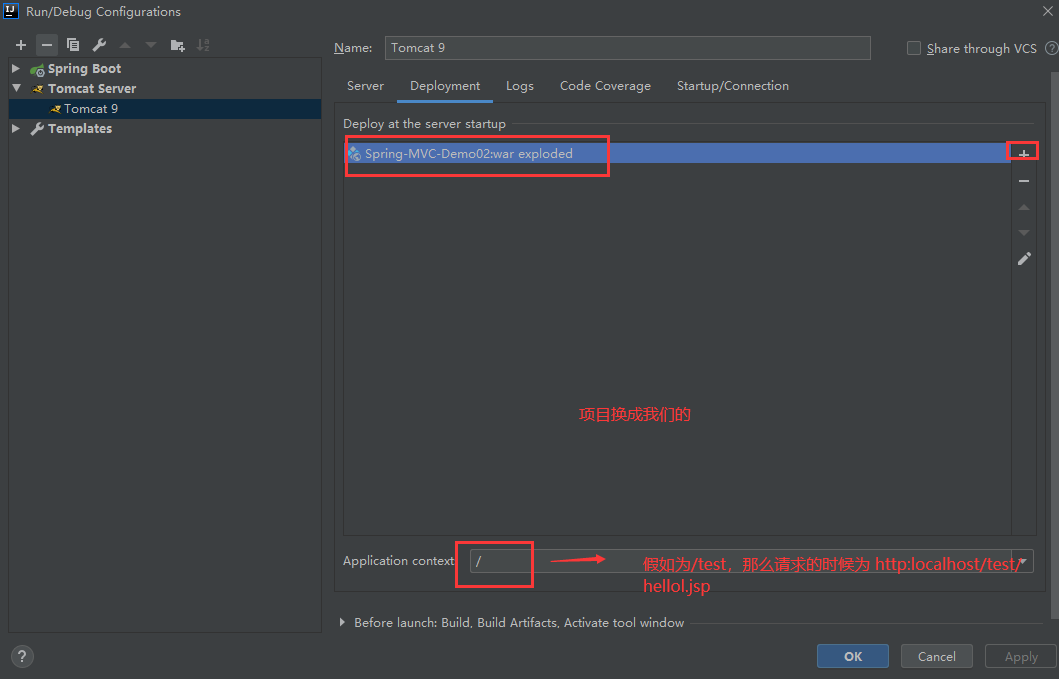
Task: Expand the Before launch section
Action: tap(342, 622)
